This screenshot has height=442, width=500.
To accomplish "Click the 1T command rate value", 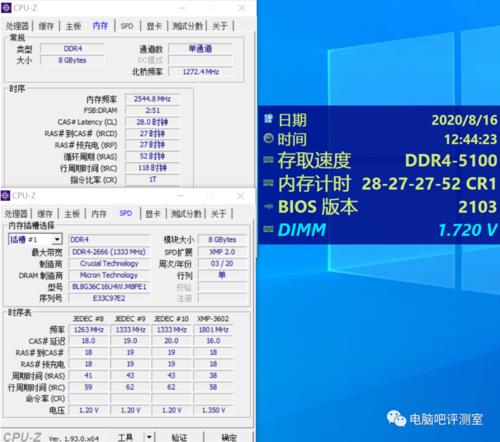I will (x=152, y=179).
